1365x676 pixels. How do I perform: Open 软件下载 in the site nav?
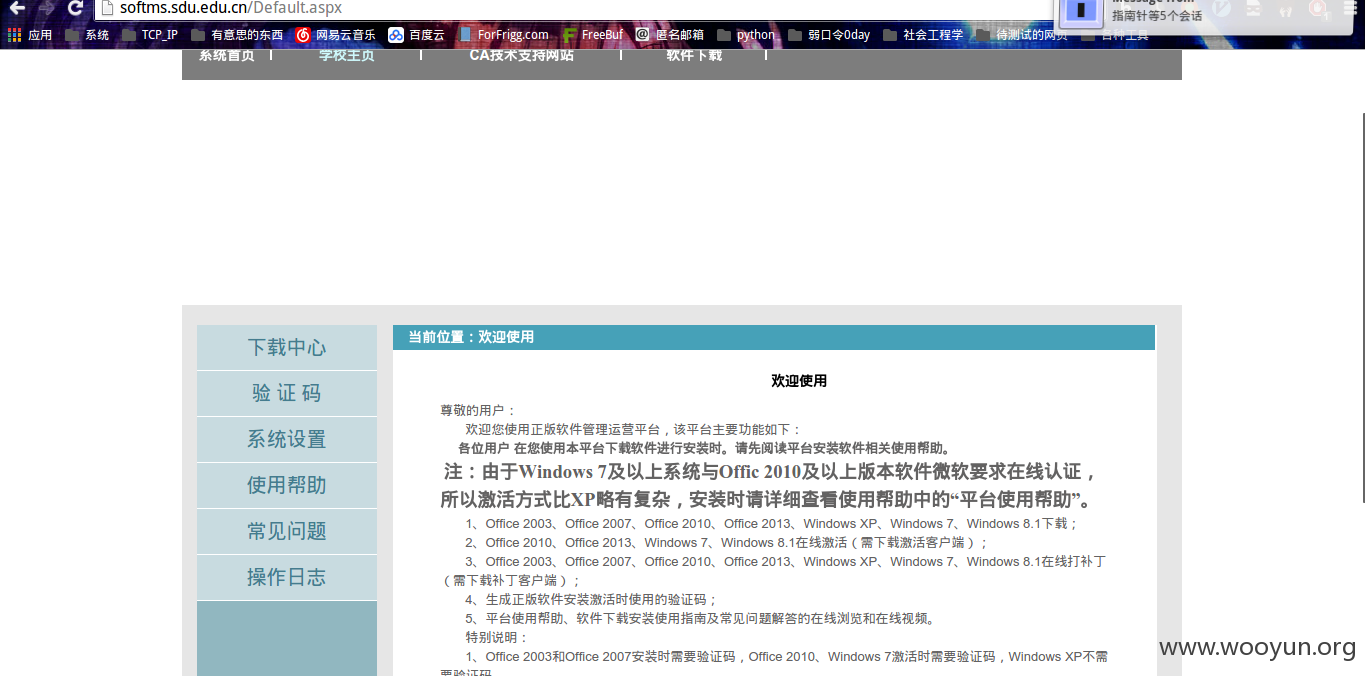point(694,56)
